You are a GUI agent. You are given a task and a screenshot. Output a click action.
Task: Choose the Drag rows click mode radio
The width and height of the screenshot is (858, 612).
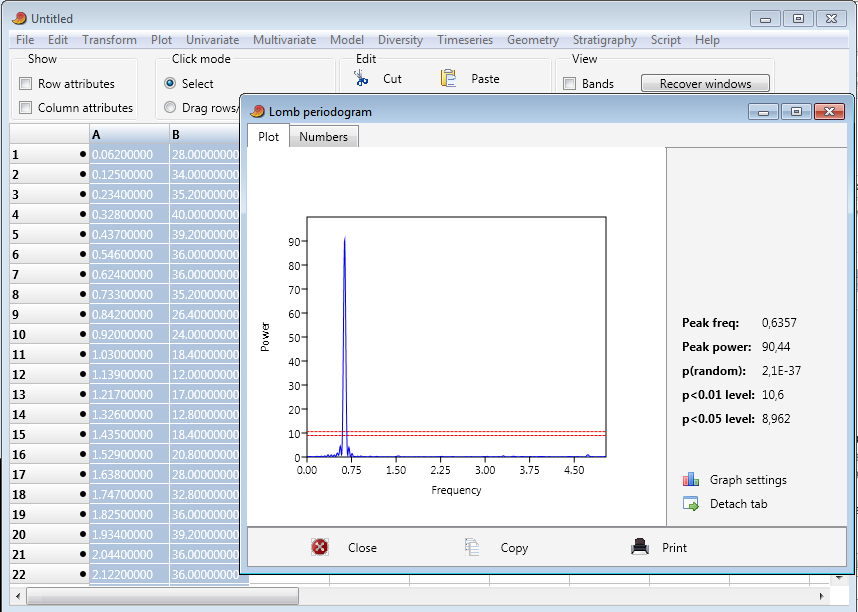click(x=170, y=107)
